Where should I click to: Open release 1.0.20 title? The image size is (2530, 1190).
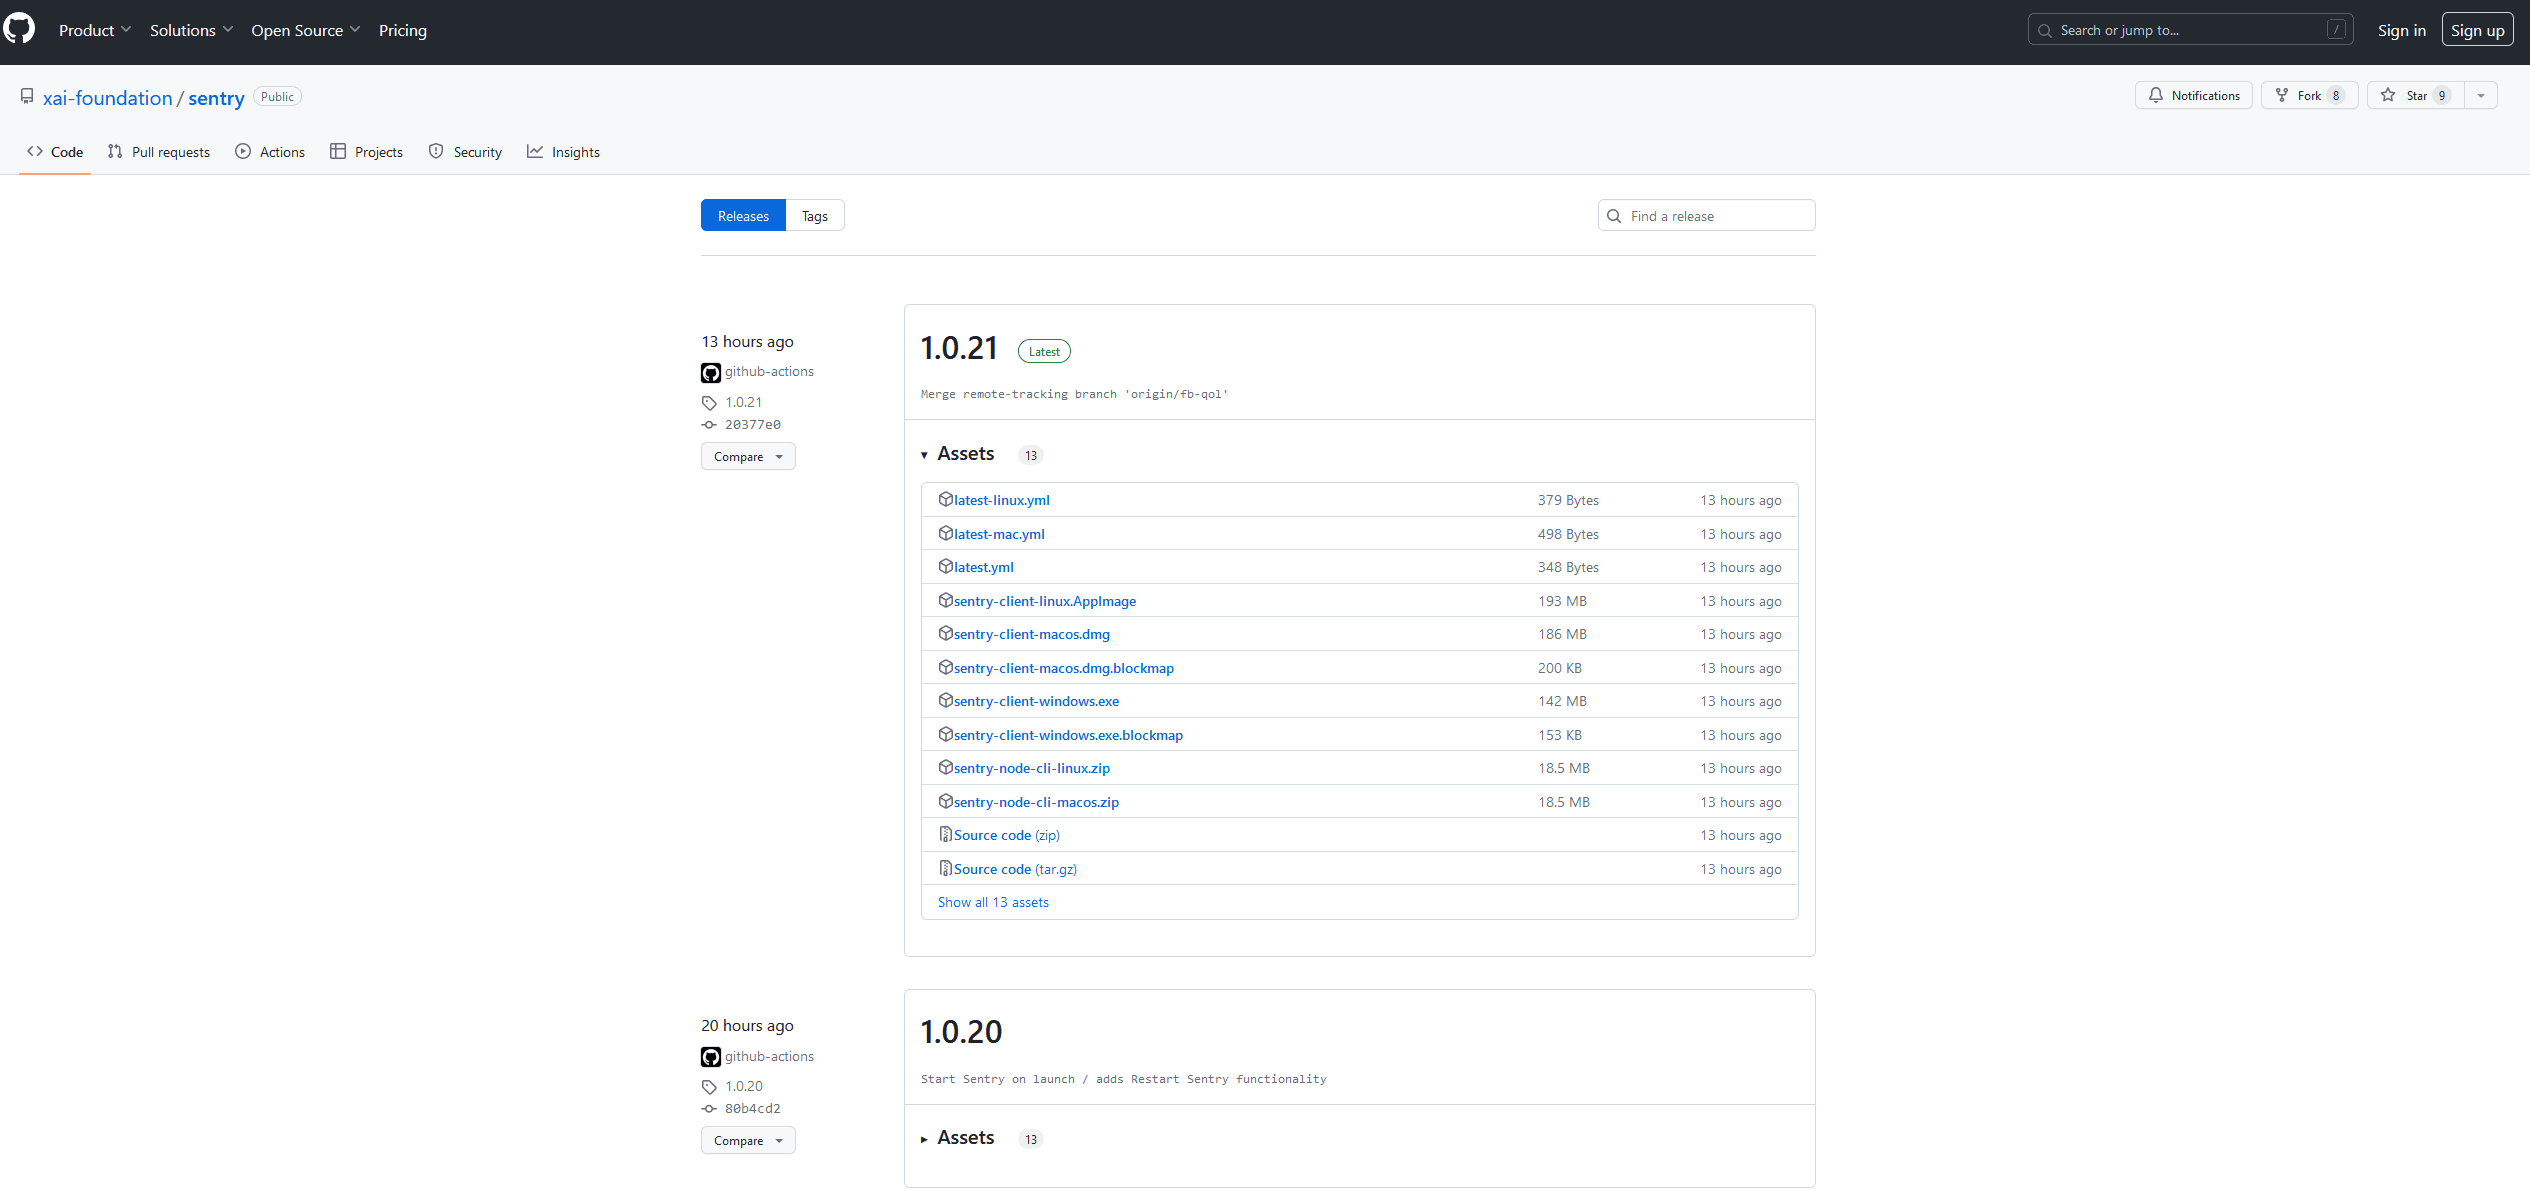(x=961, y=1032)
